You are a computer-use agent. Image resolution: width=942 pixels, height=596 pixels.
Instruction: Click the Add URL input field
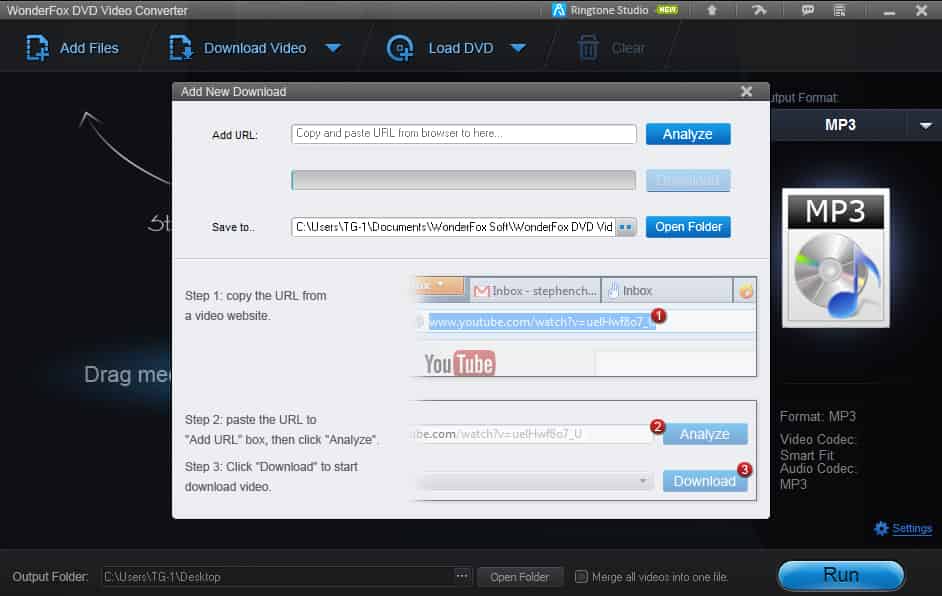tap(464, 134)
